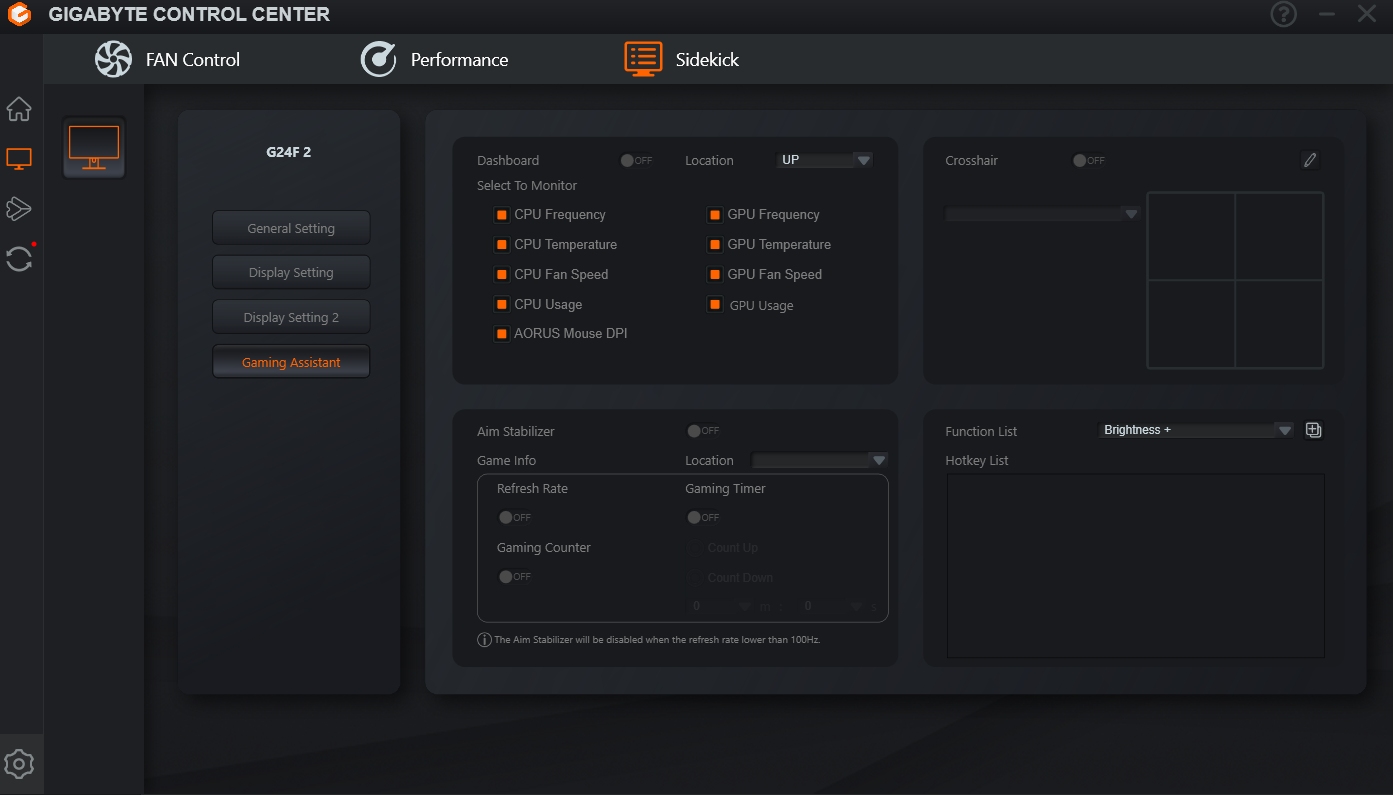Open the Display Setting 2 section
The width and height of the screenshot is (1393, 795).
point(291,317)
